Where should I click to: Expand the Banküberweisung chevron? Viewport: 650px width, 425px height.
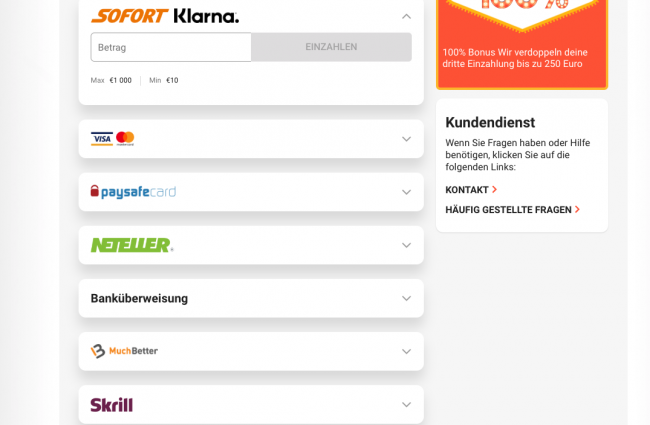click(406, 298)
